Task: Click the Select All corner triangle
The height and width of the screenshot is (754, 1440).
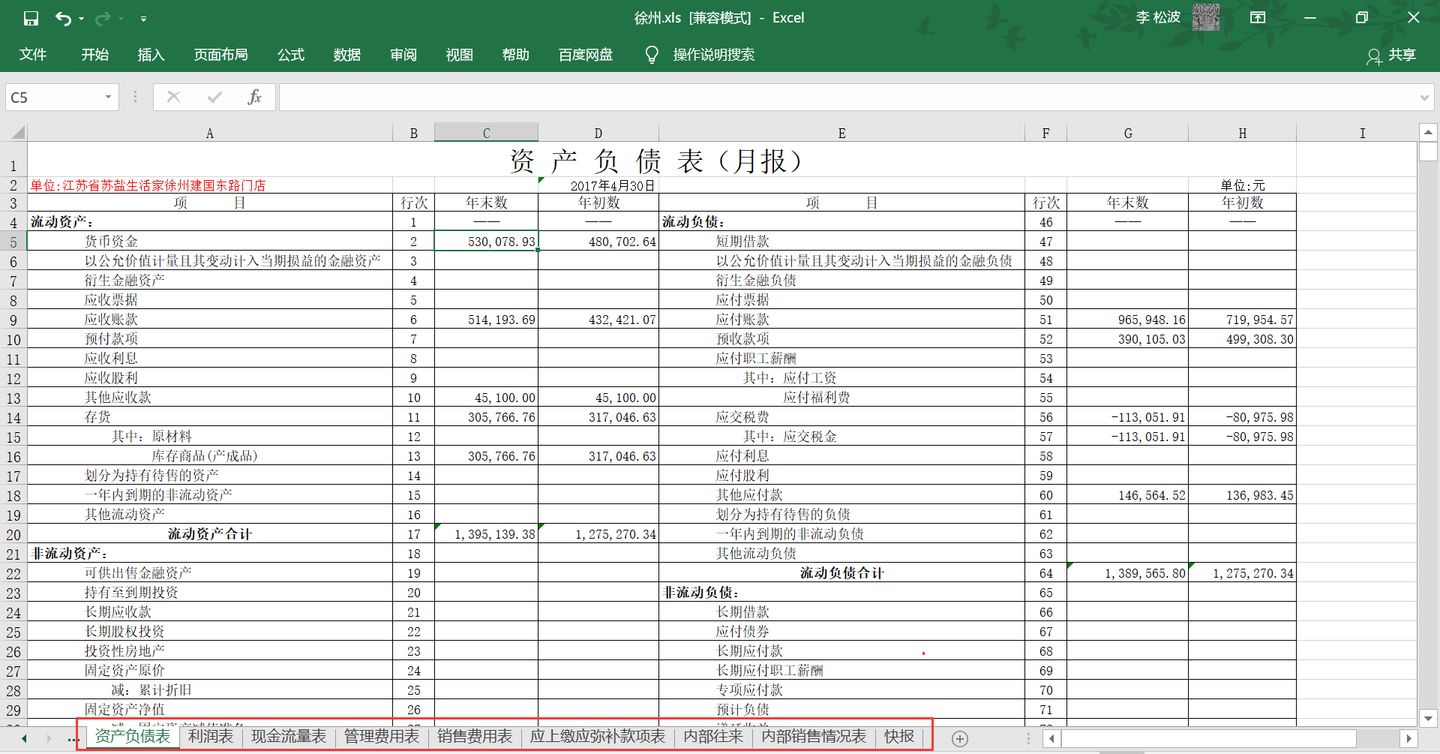Action: point(17,133)
